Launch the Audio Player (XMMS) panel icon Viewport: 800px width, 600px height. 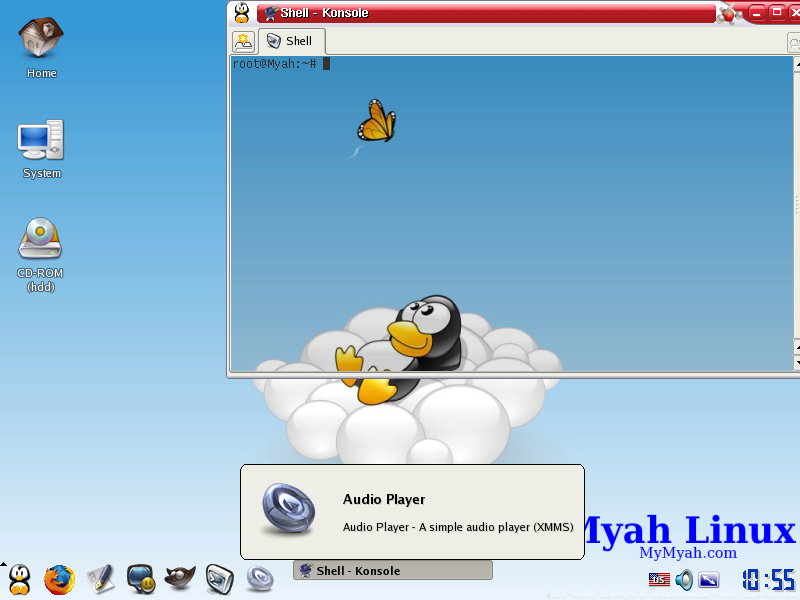pos(260,579)
